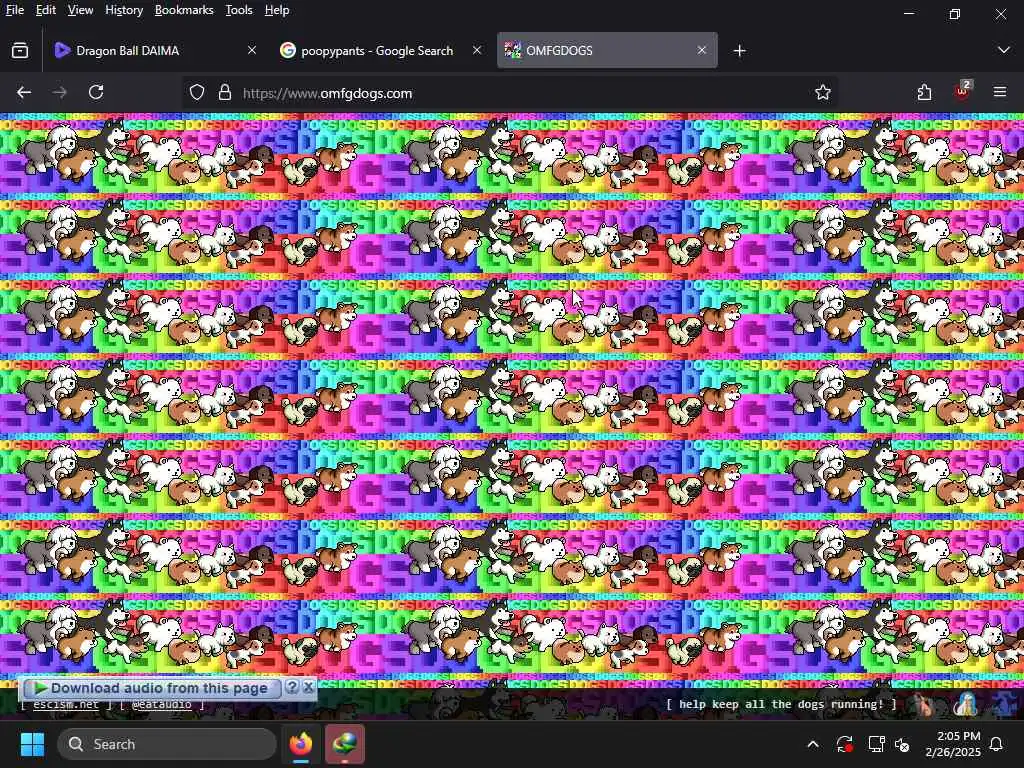Dismiss the download audio bar

(x=308, y=687)
